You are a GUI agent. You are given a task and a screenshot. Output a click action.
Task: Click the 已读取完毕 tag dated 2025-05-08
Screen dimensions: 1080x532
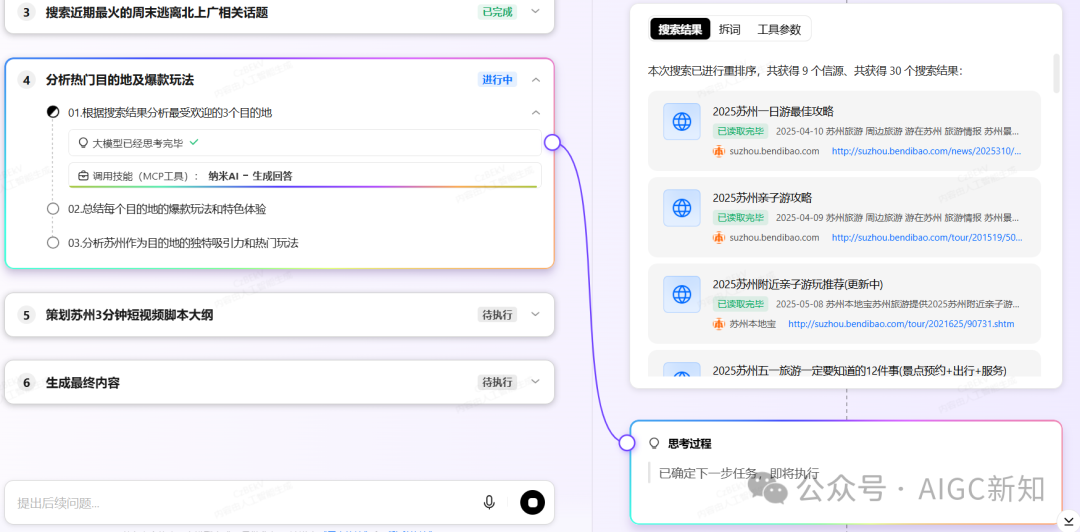(740, 303)
